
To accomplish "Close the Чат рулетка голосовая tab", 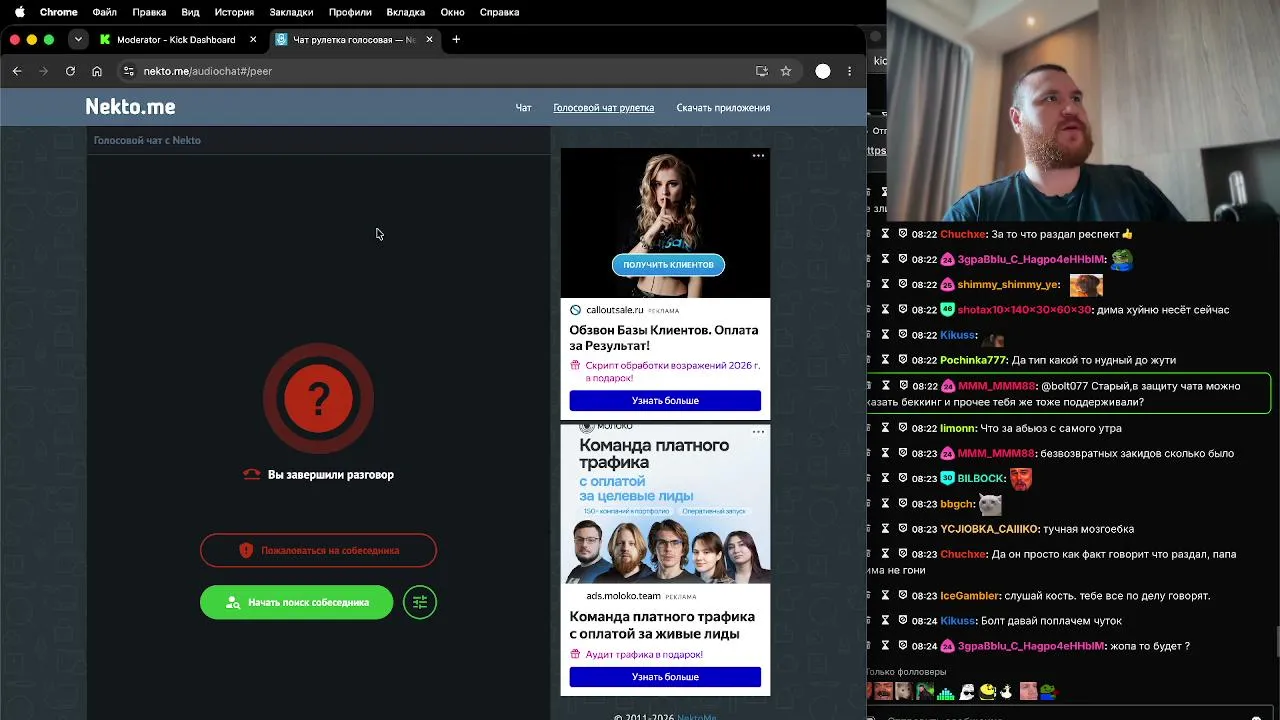I will [x=430, y=39].
